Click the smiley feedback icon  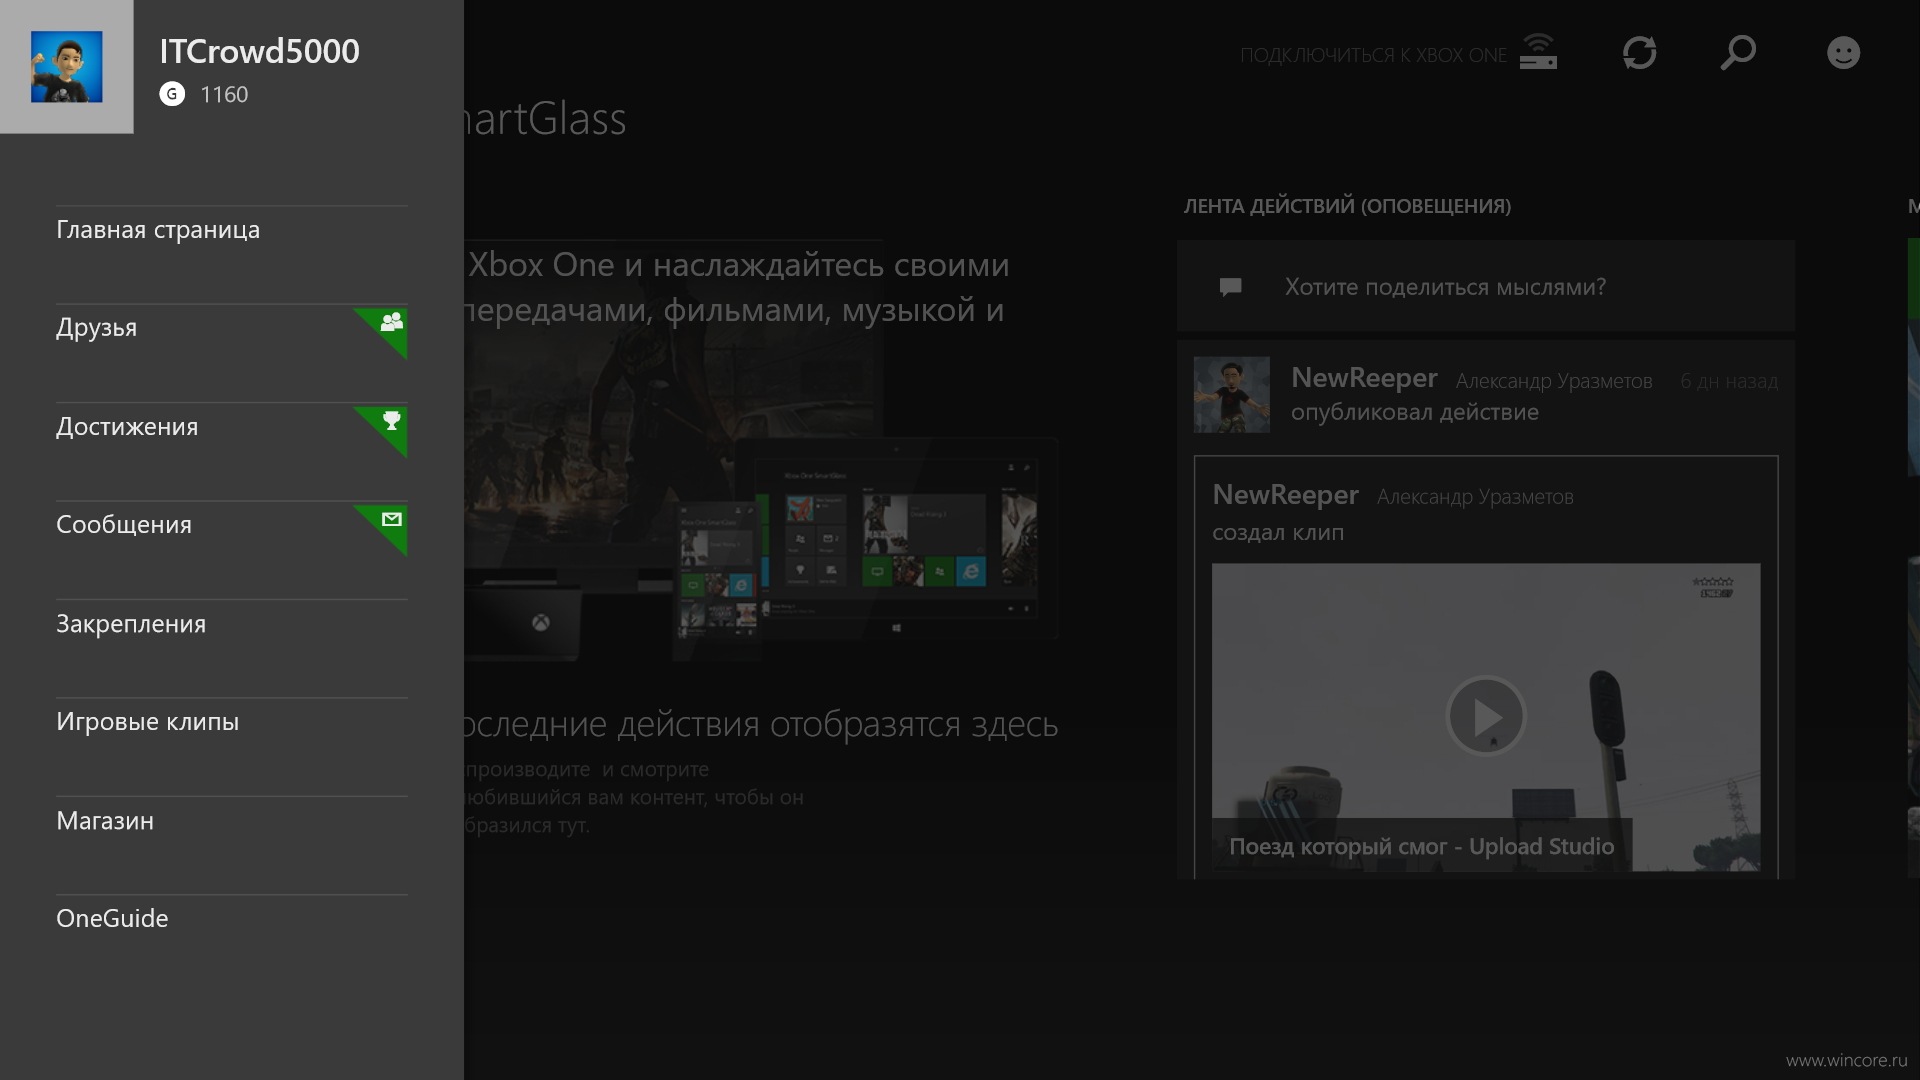pyautogui.click(x=1843, y=53)
